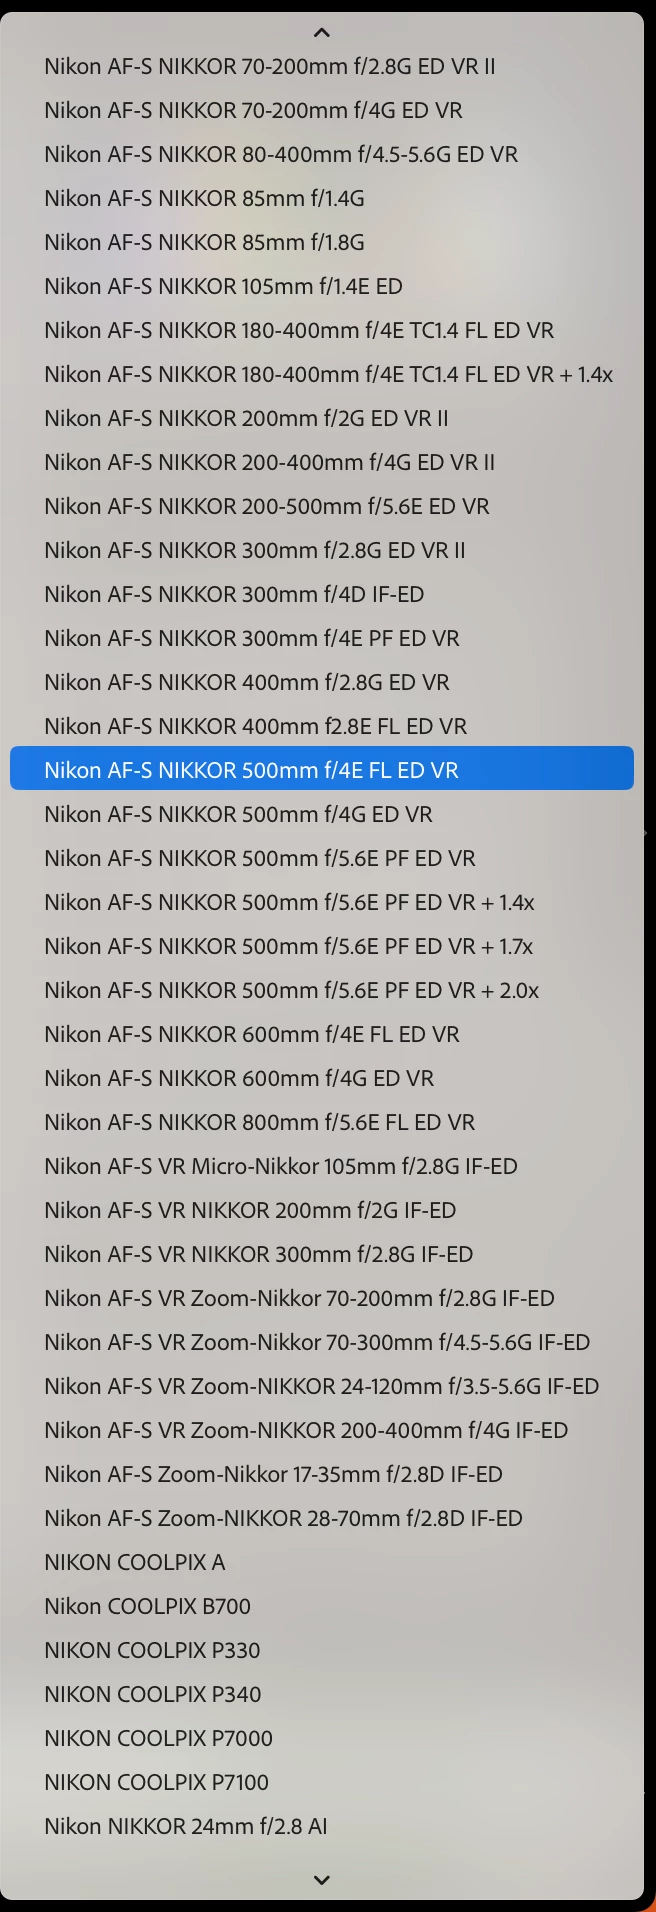Select NIKON COOLPIX P330
656x1912 pixels.
322,1650
